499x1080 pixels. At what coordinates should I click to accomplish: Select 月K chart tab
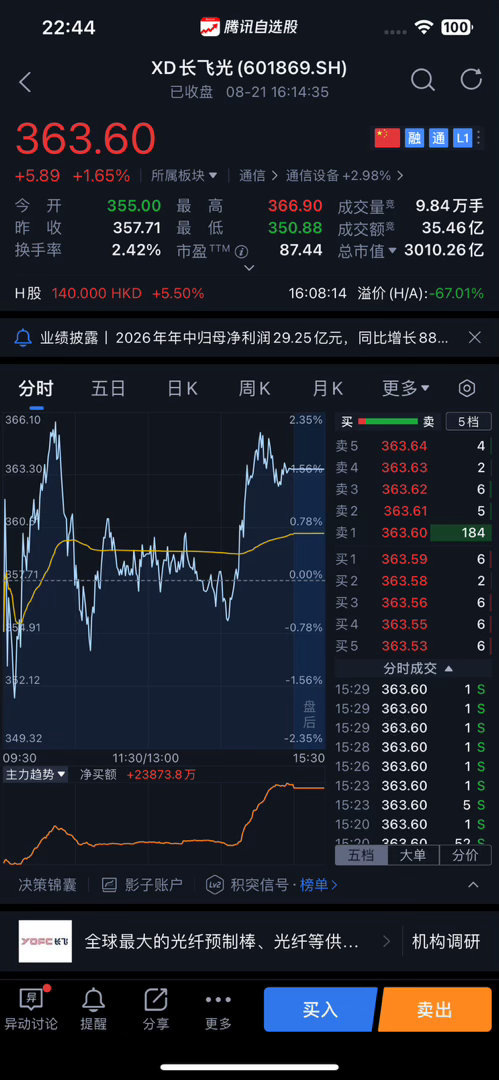(x=327, y=388)
